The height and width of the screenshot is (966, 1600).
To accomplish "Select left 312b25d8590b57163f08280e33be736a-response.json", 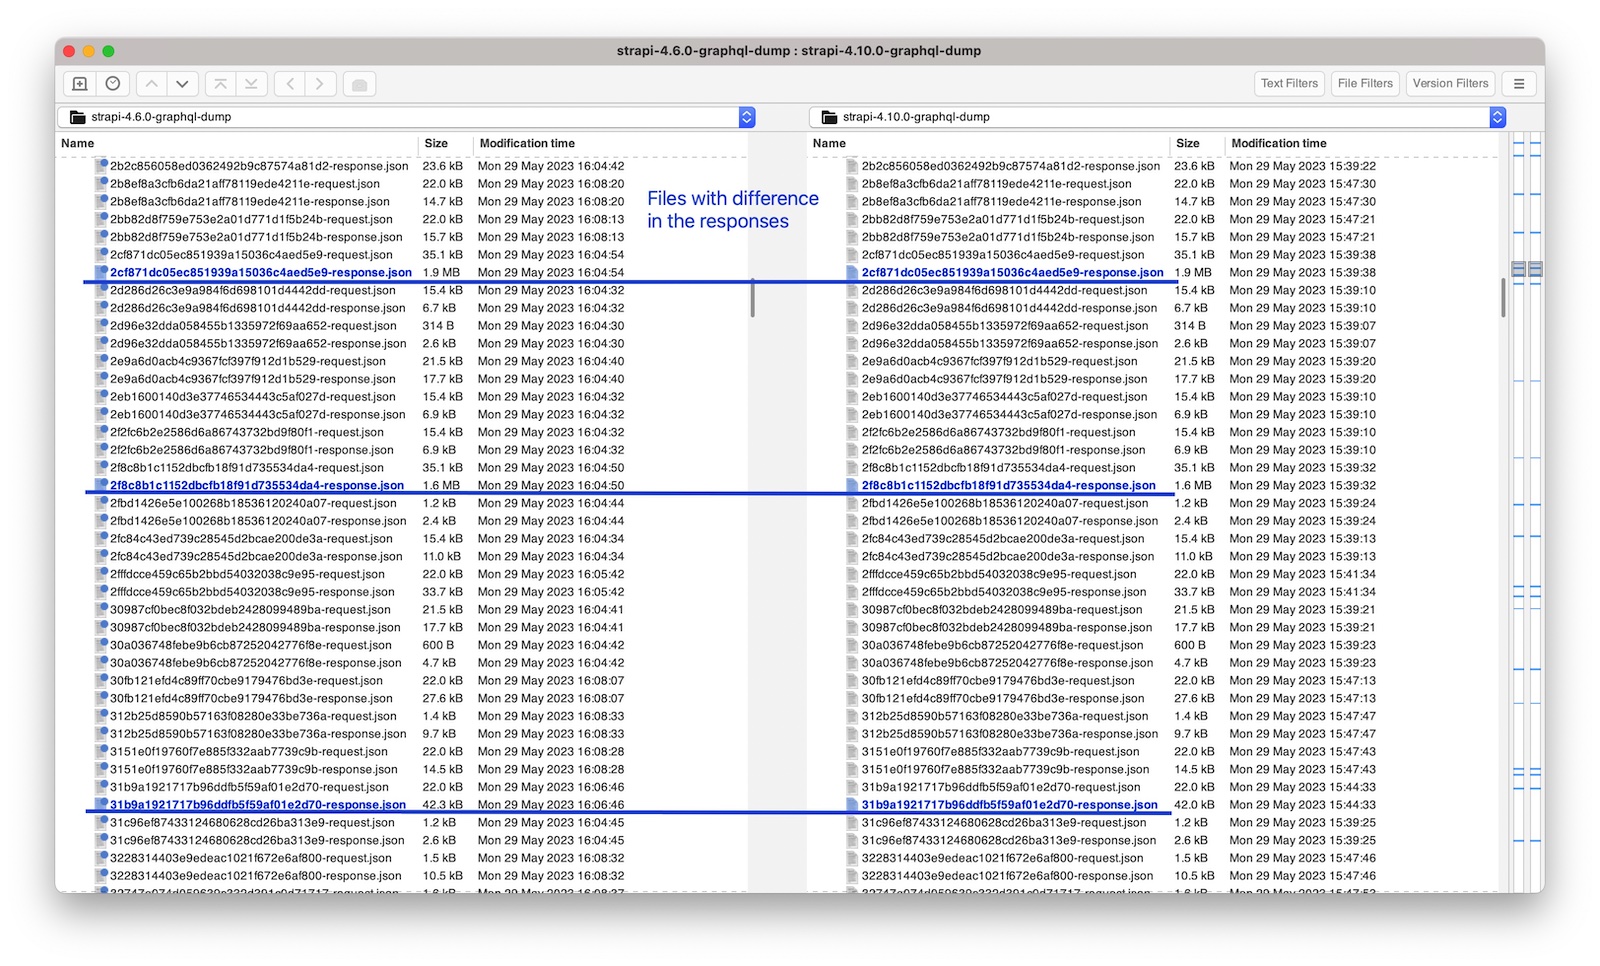I will point(258,733).
